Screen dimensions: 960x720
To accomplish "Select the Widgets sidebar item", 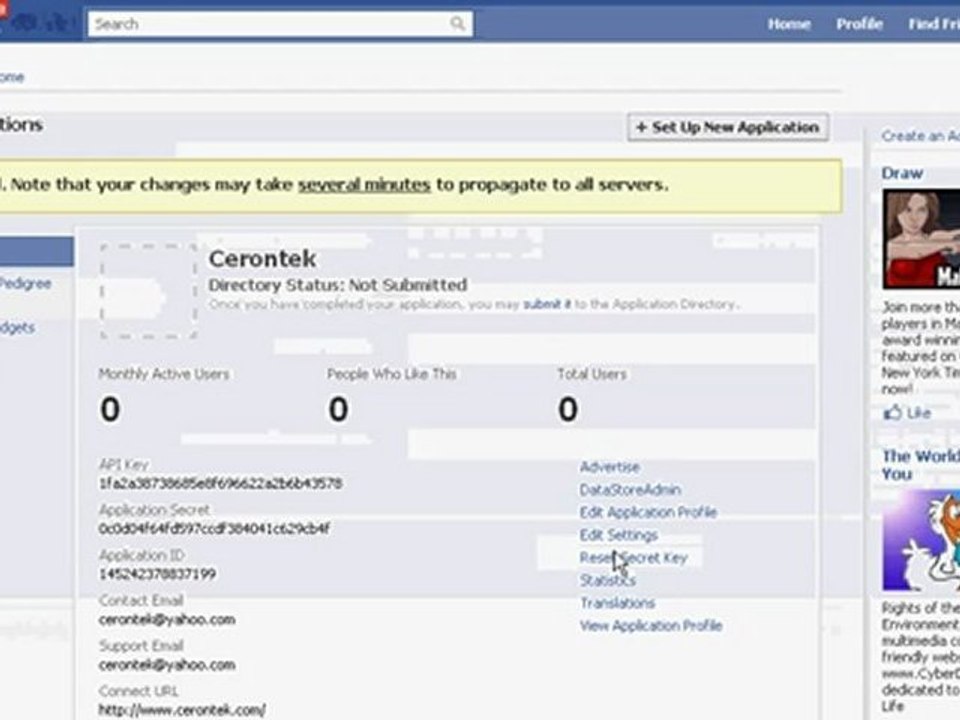I will tap(17, 328).
